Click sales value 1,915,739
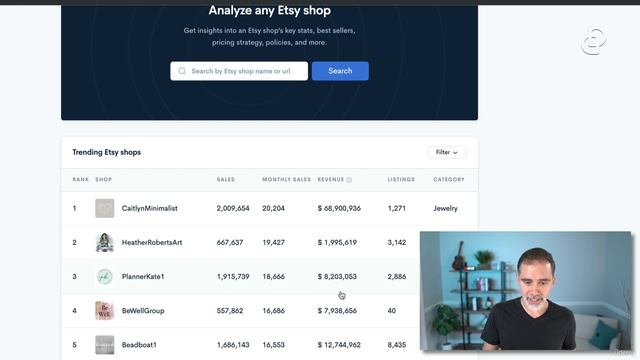640x360 pixels. [x=233, y=277]
